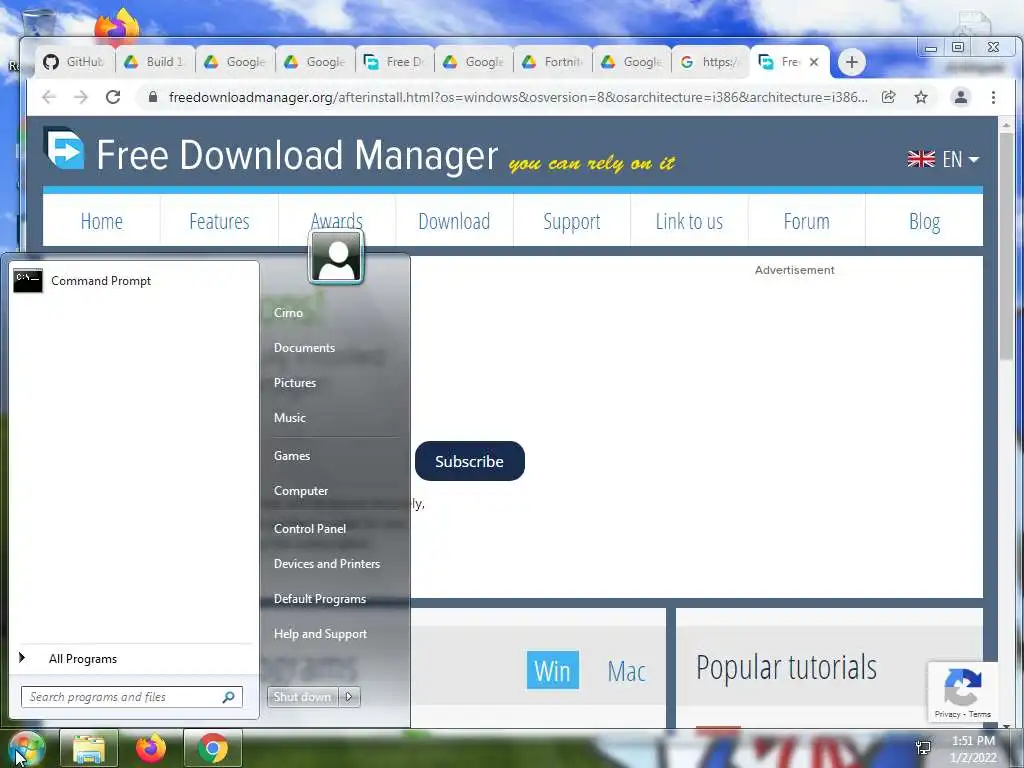The image size is (1024, 768).
Task: Select the Win platform tab
Action: click(x=552, y=670)
